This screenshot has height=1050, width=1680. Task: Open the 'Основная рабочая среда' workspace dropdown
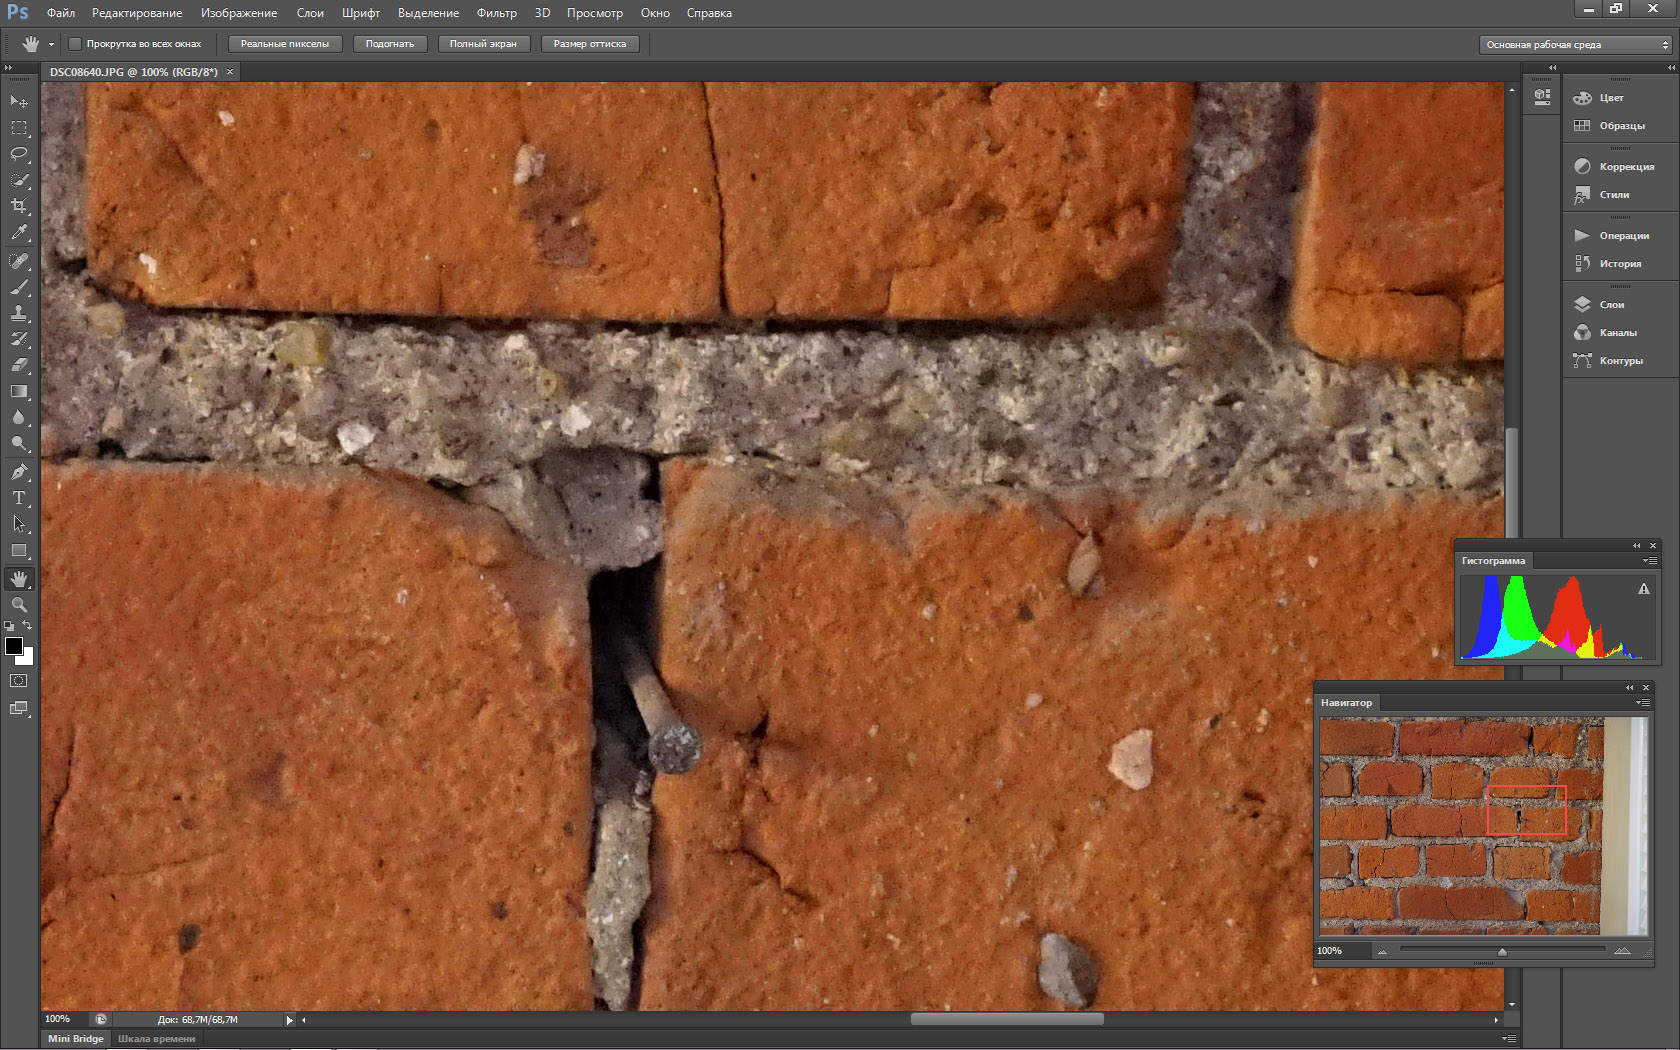pos(1576,44)
